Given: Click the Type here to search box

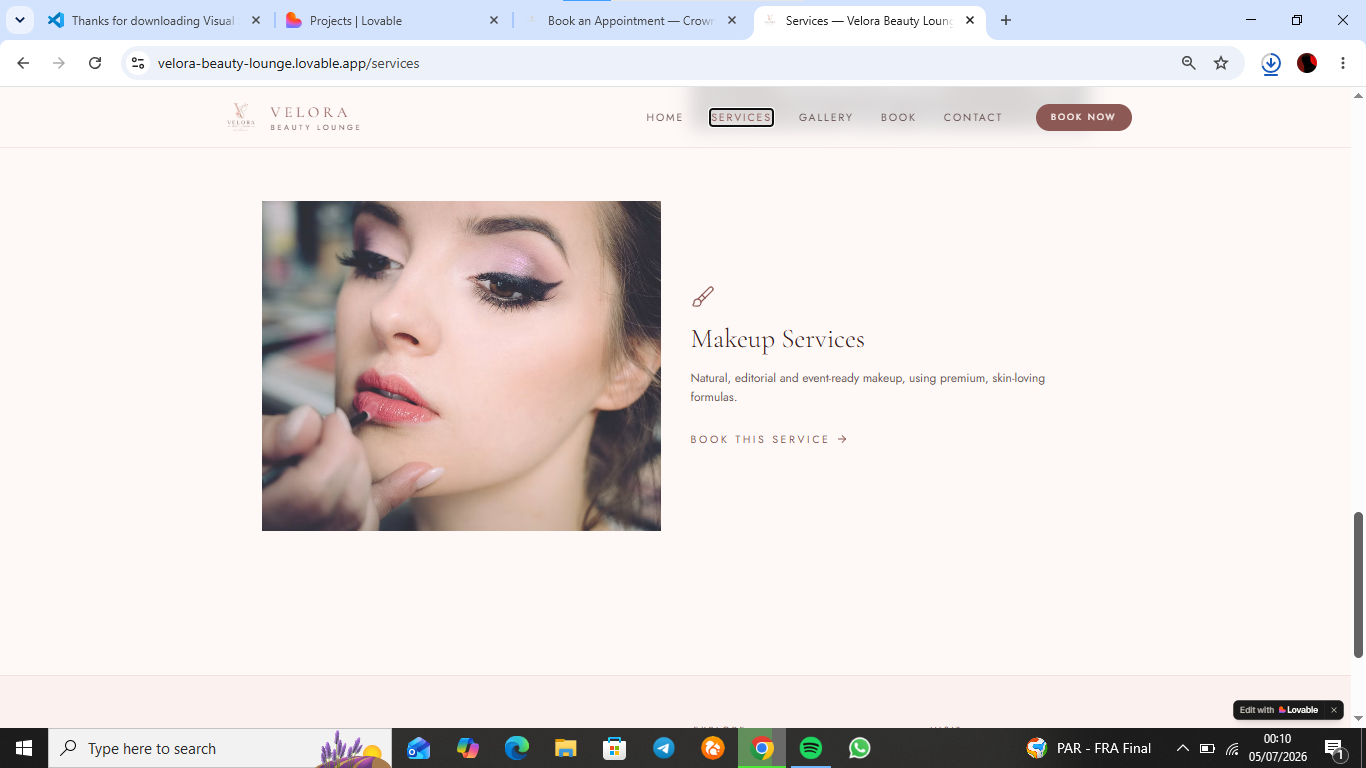Looking at the screenshot, I should point(220,748).
